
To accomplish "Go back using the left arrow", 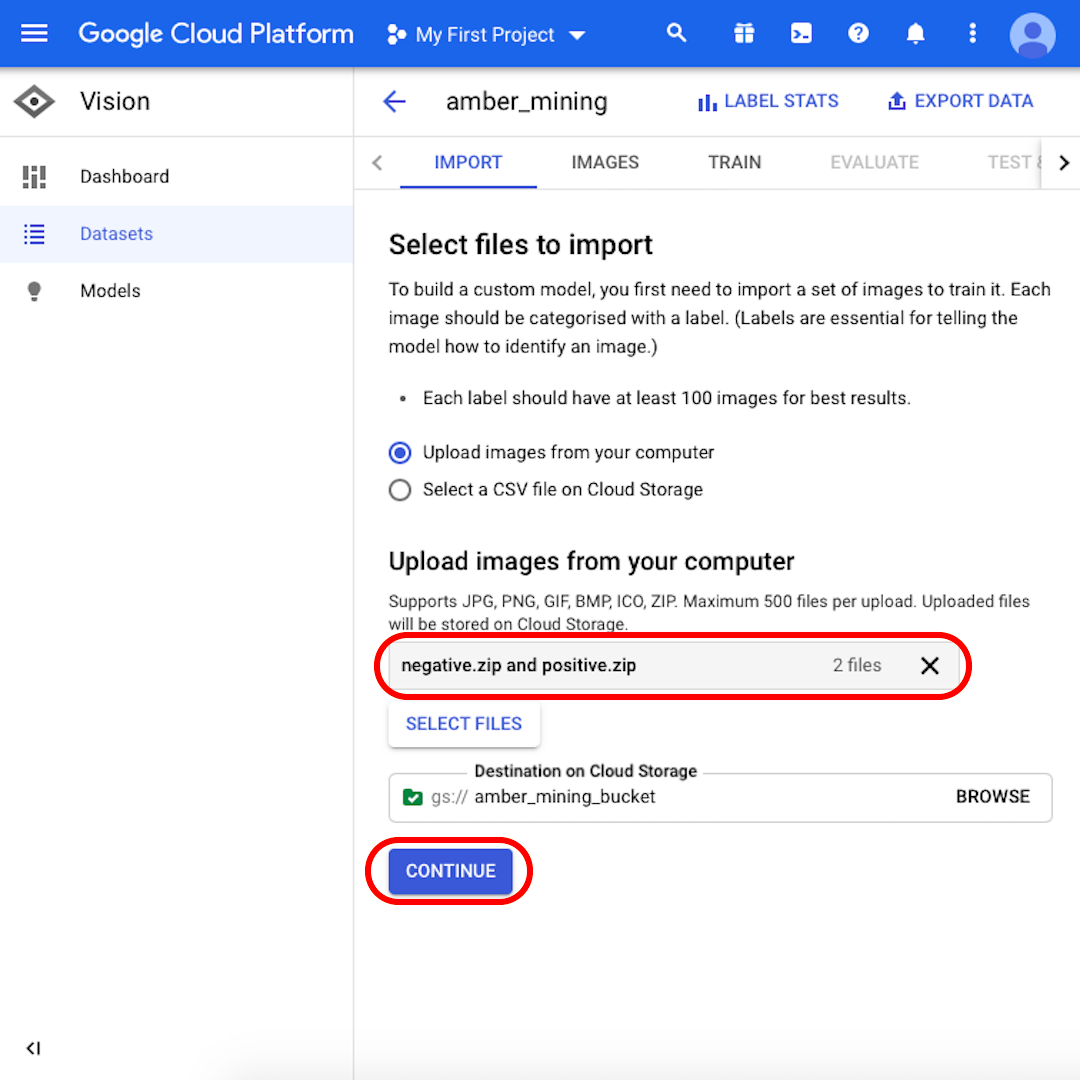I will [x=395, y=101].
